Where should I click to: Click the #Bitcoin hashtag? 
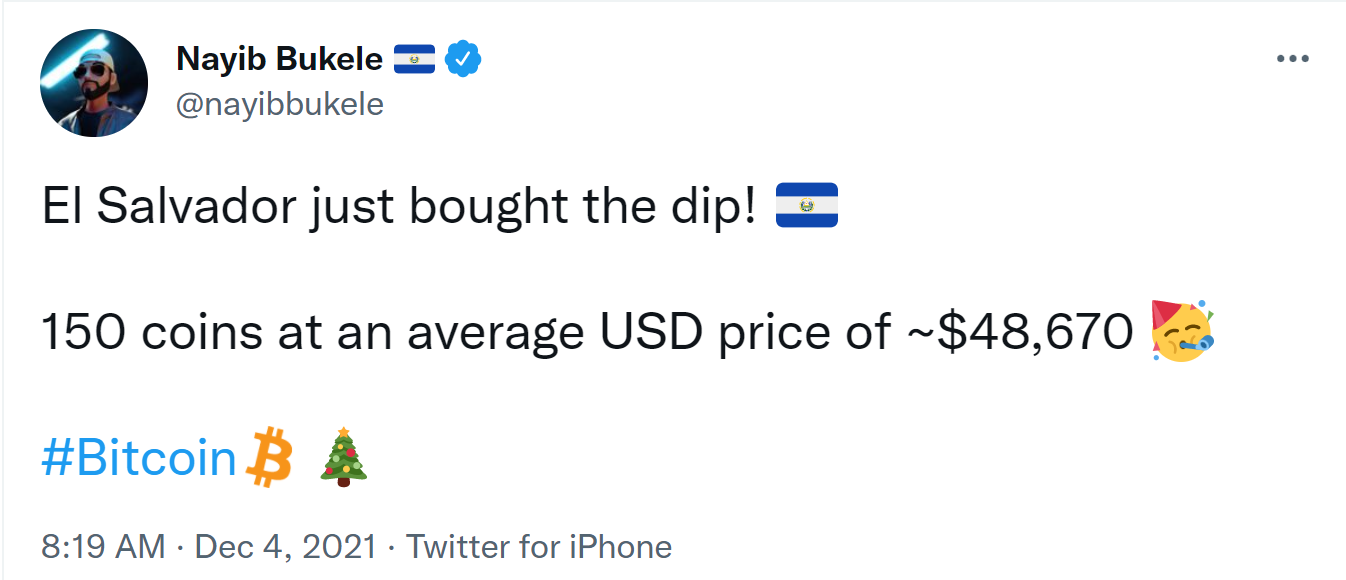click(x=139, y=459)
